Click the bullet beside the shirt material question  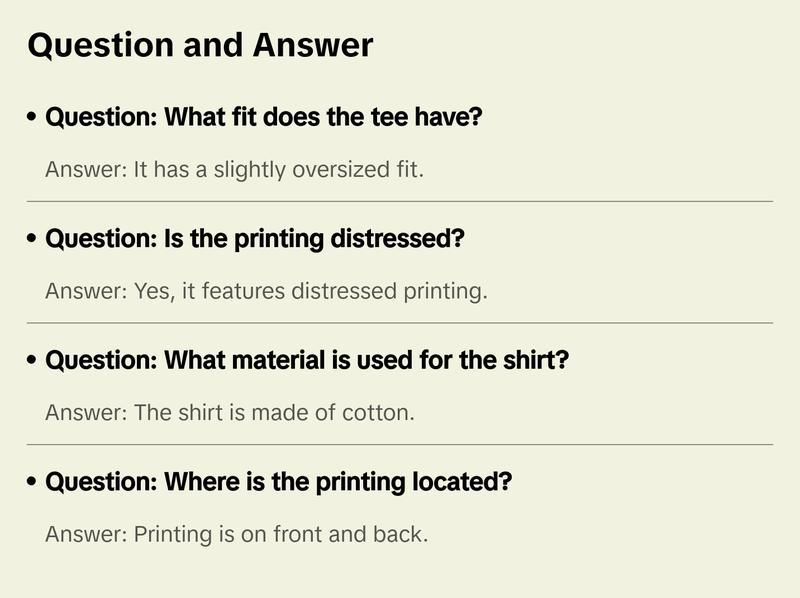click(x=33, y=361)
